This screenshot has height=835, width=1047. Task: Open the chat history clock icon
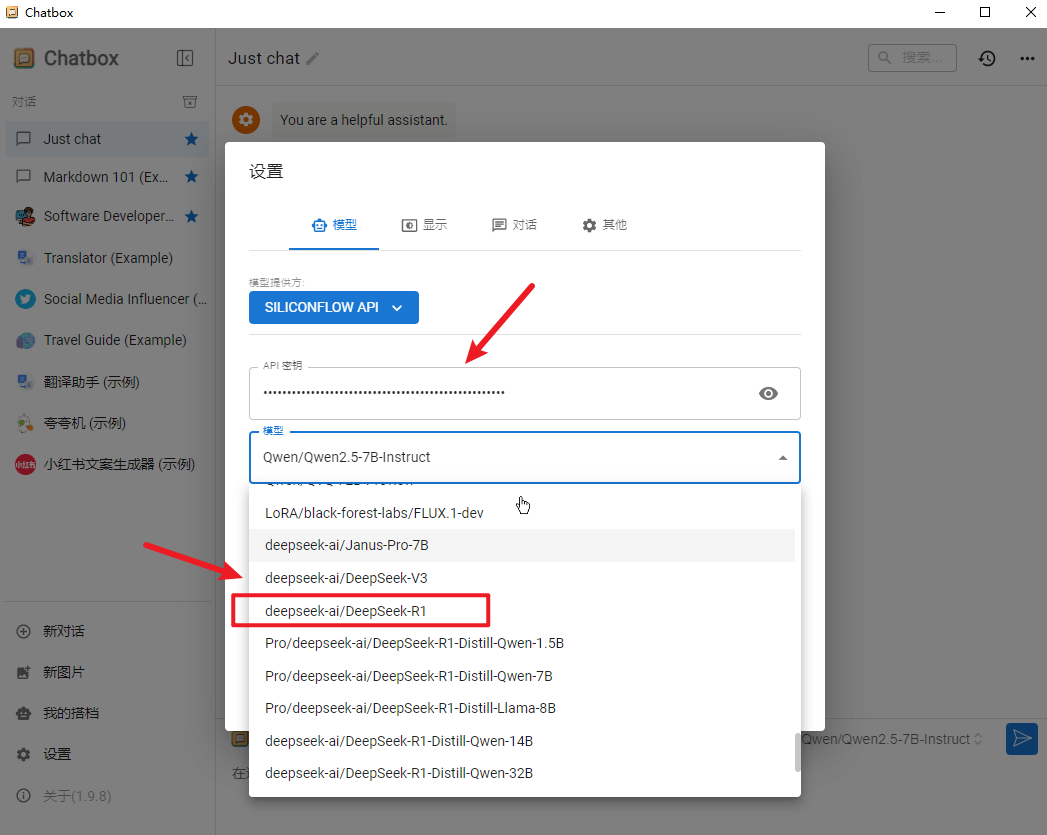(987, 59)
